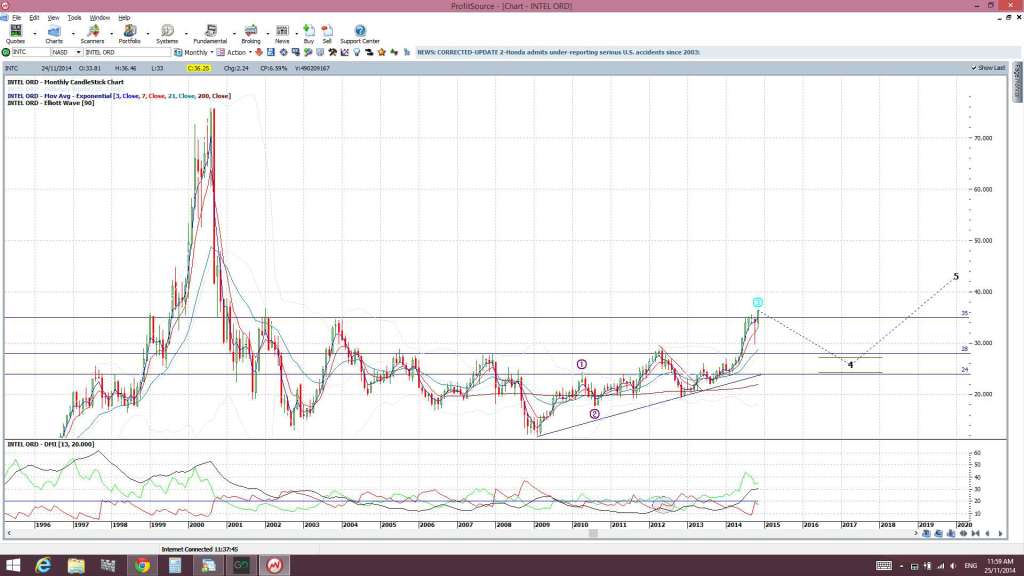Click the Internet Connected status text
Viewport: 1024px width, 576px height.
200,549
